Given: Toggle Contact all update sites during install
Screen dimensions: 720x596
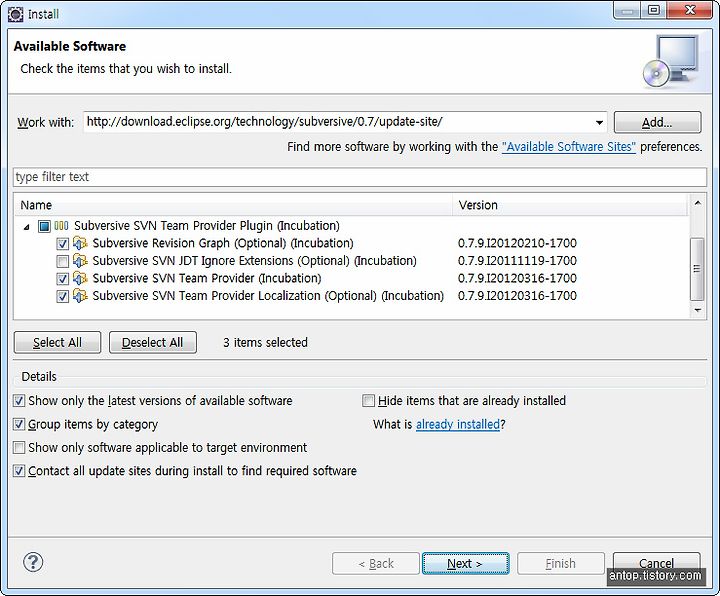Looking at the screenshot, I should (19, 471).
